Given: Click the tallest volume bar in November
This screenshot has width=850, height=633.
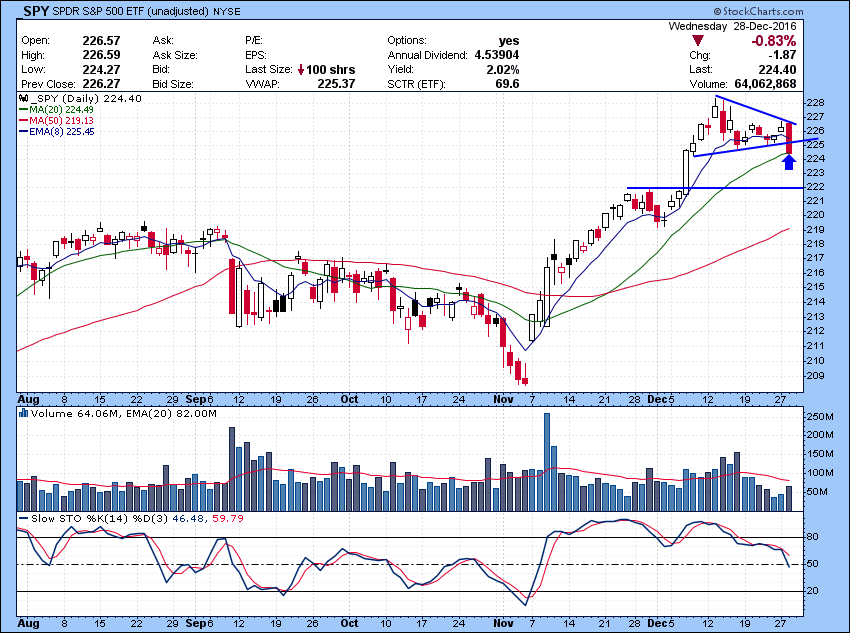Looking at the screenshot, I should [x=547, y=462].
